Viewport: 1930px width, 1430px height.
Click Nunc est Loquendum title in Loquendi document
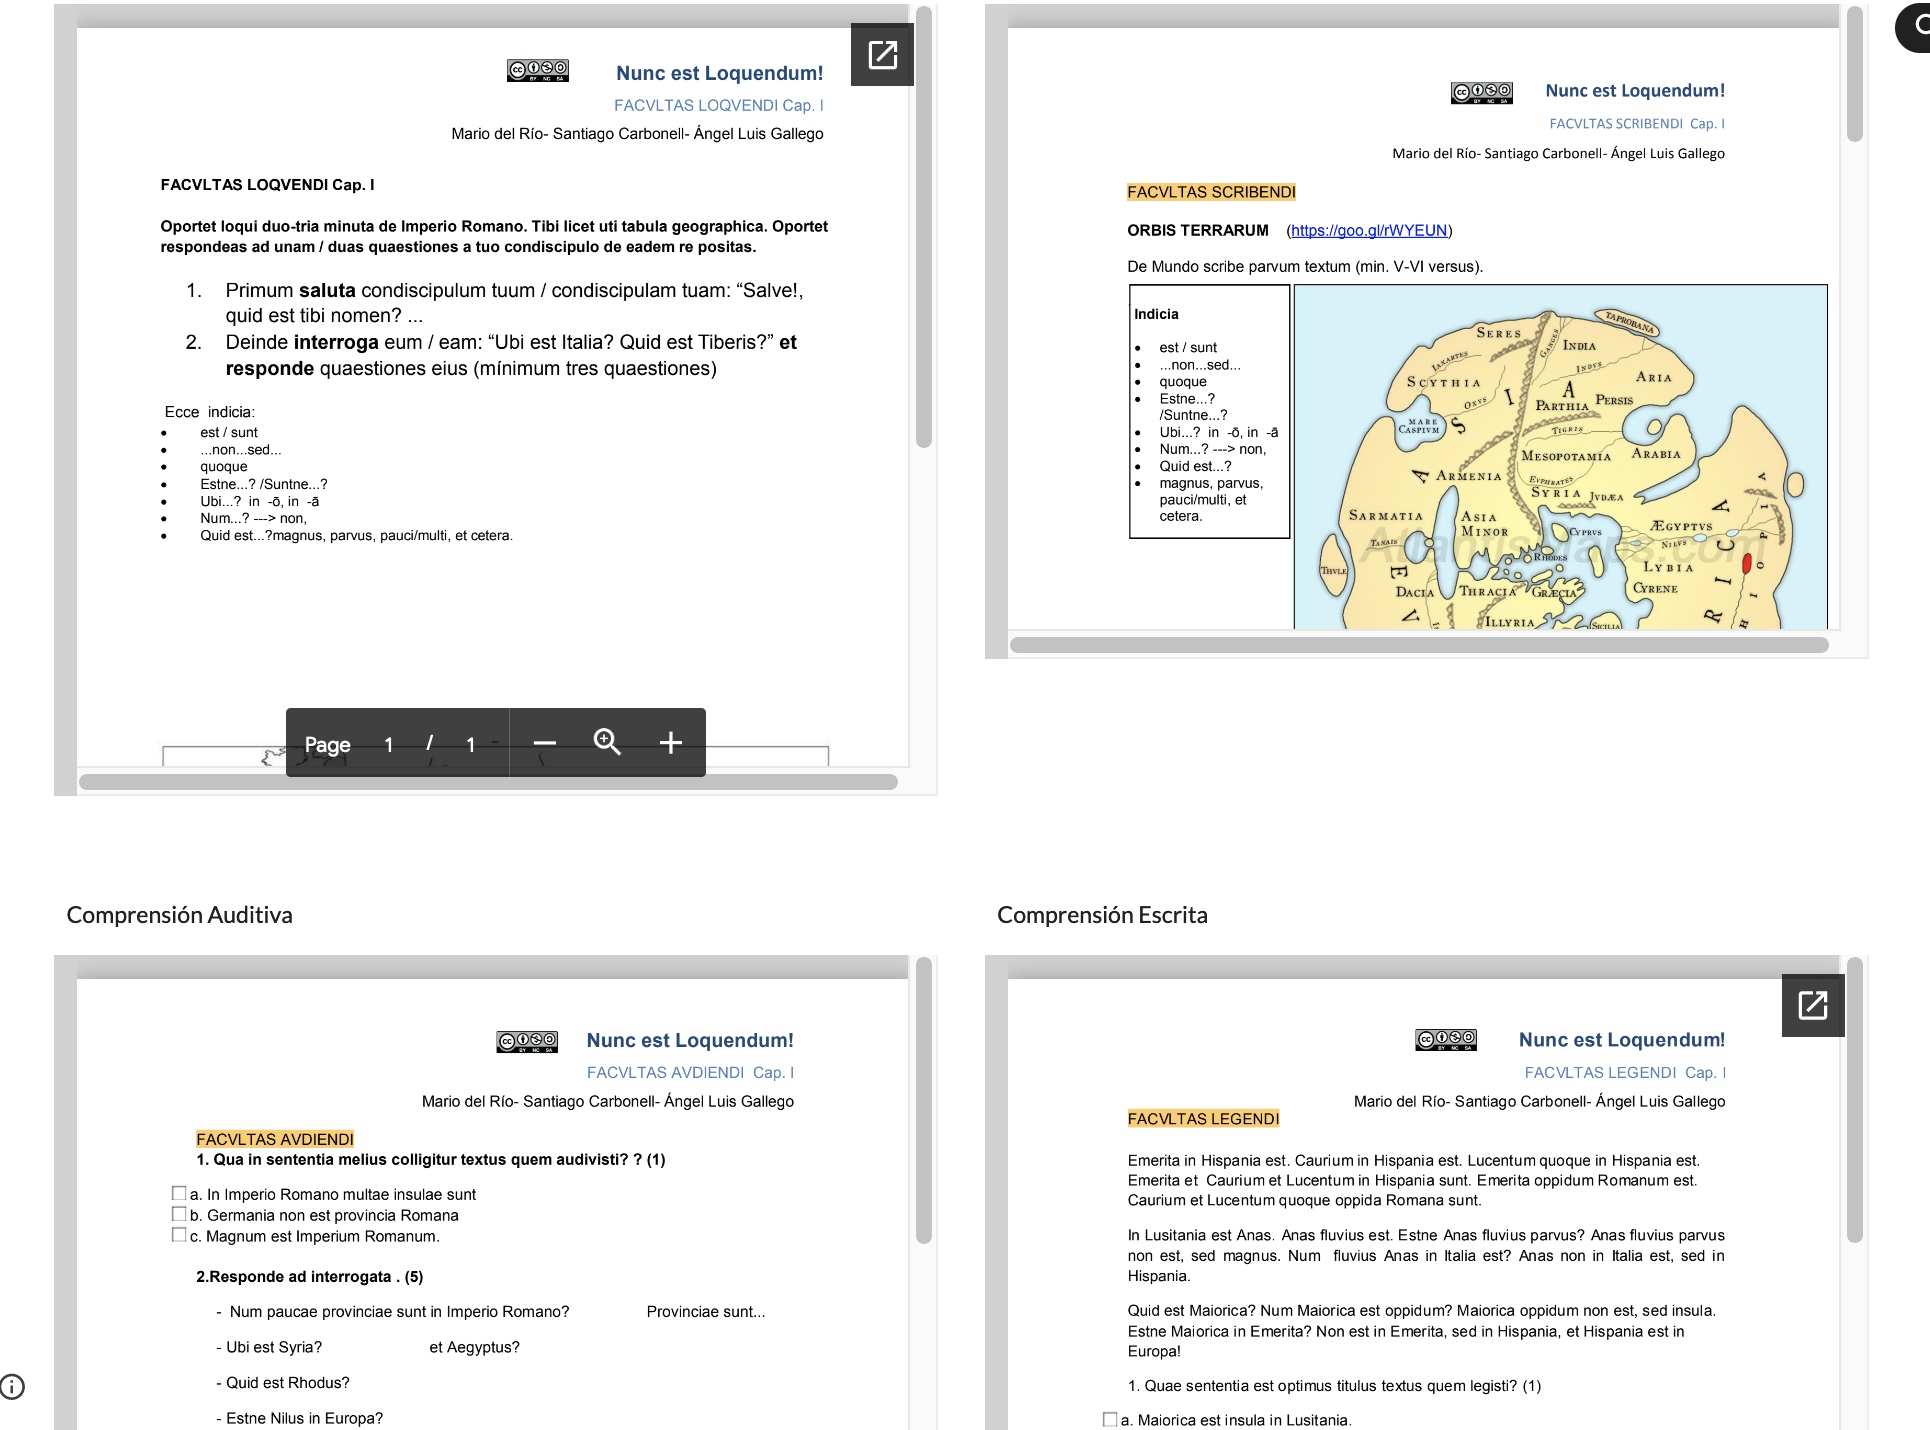pos(719,73)
